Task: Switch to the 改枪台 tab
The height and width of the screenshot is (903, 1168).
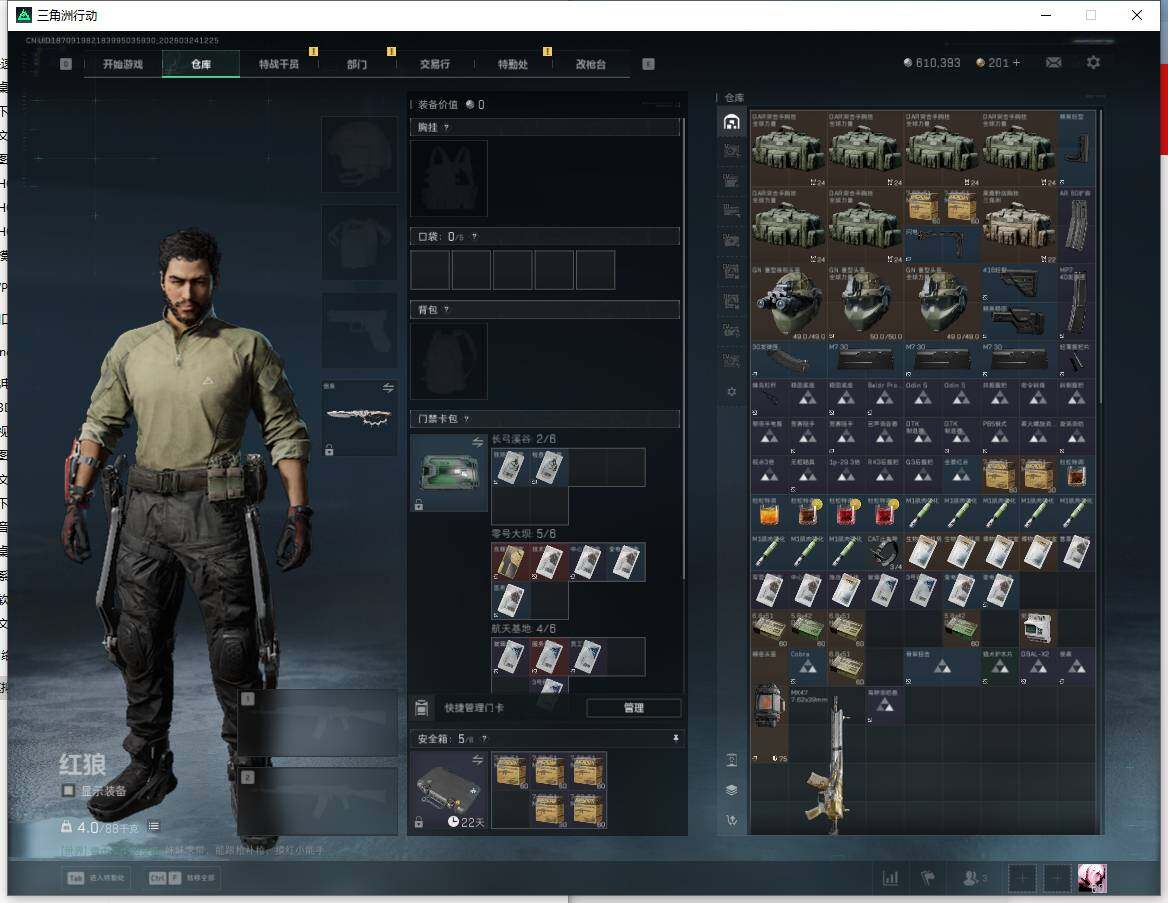Action: click(591, 64)
